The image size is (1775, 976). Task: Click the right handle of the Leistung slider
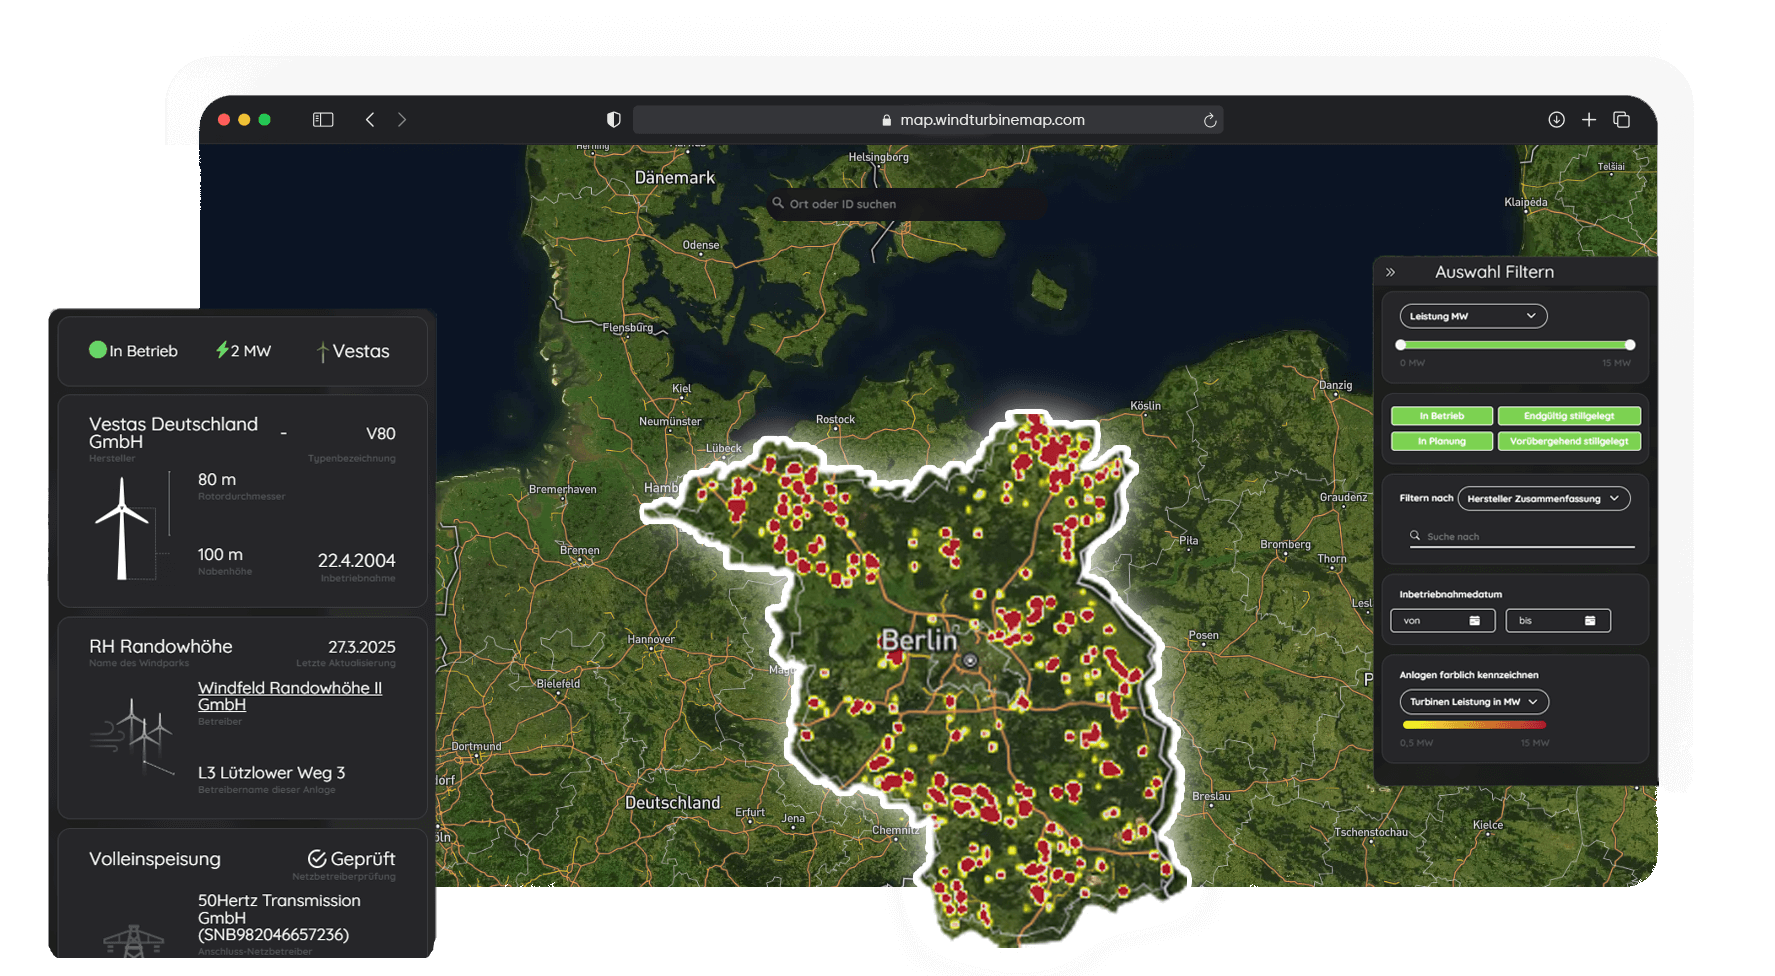click(1630, 345)
